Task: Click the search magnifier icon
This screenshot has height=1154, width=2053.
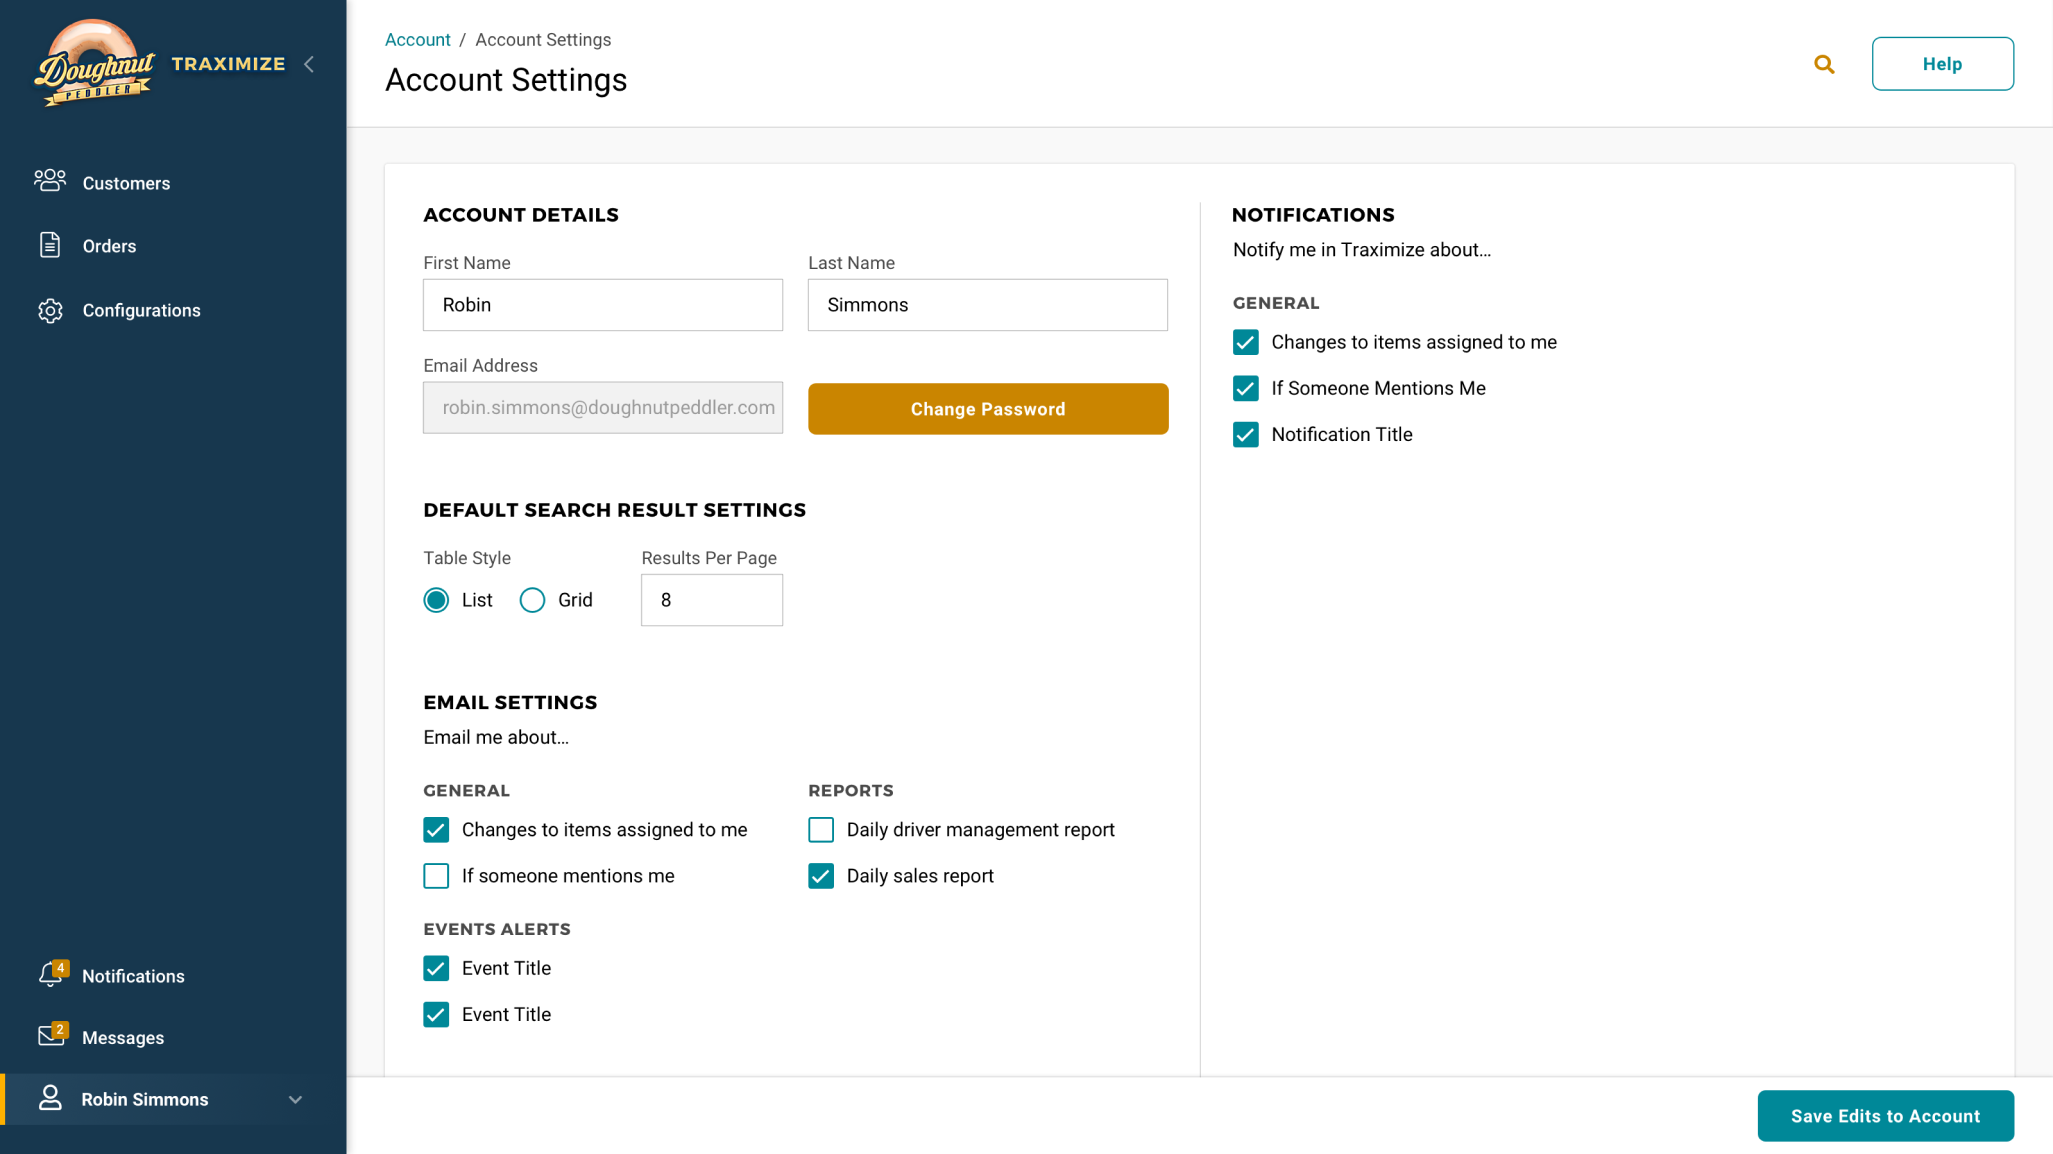Action: pyautogui.click(x=1824, y=64)
